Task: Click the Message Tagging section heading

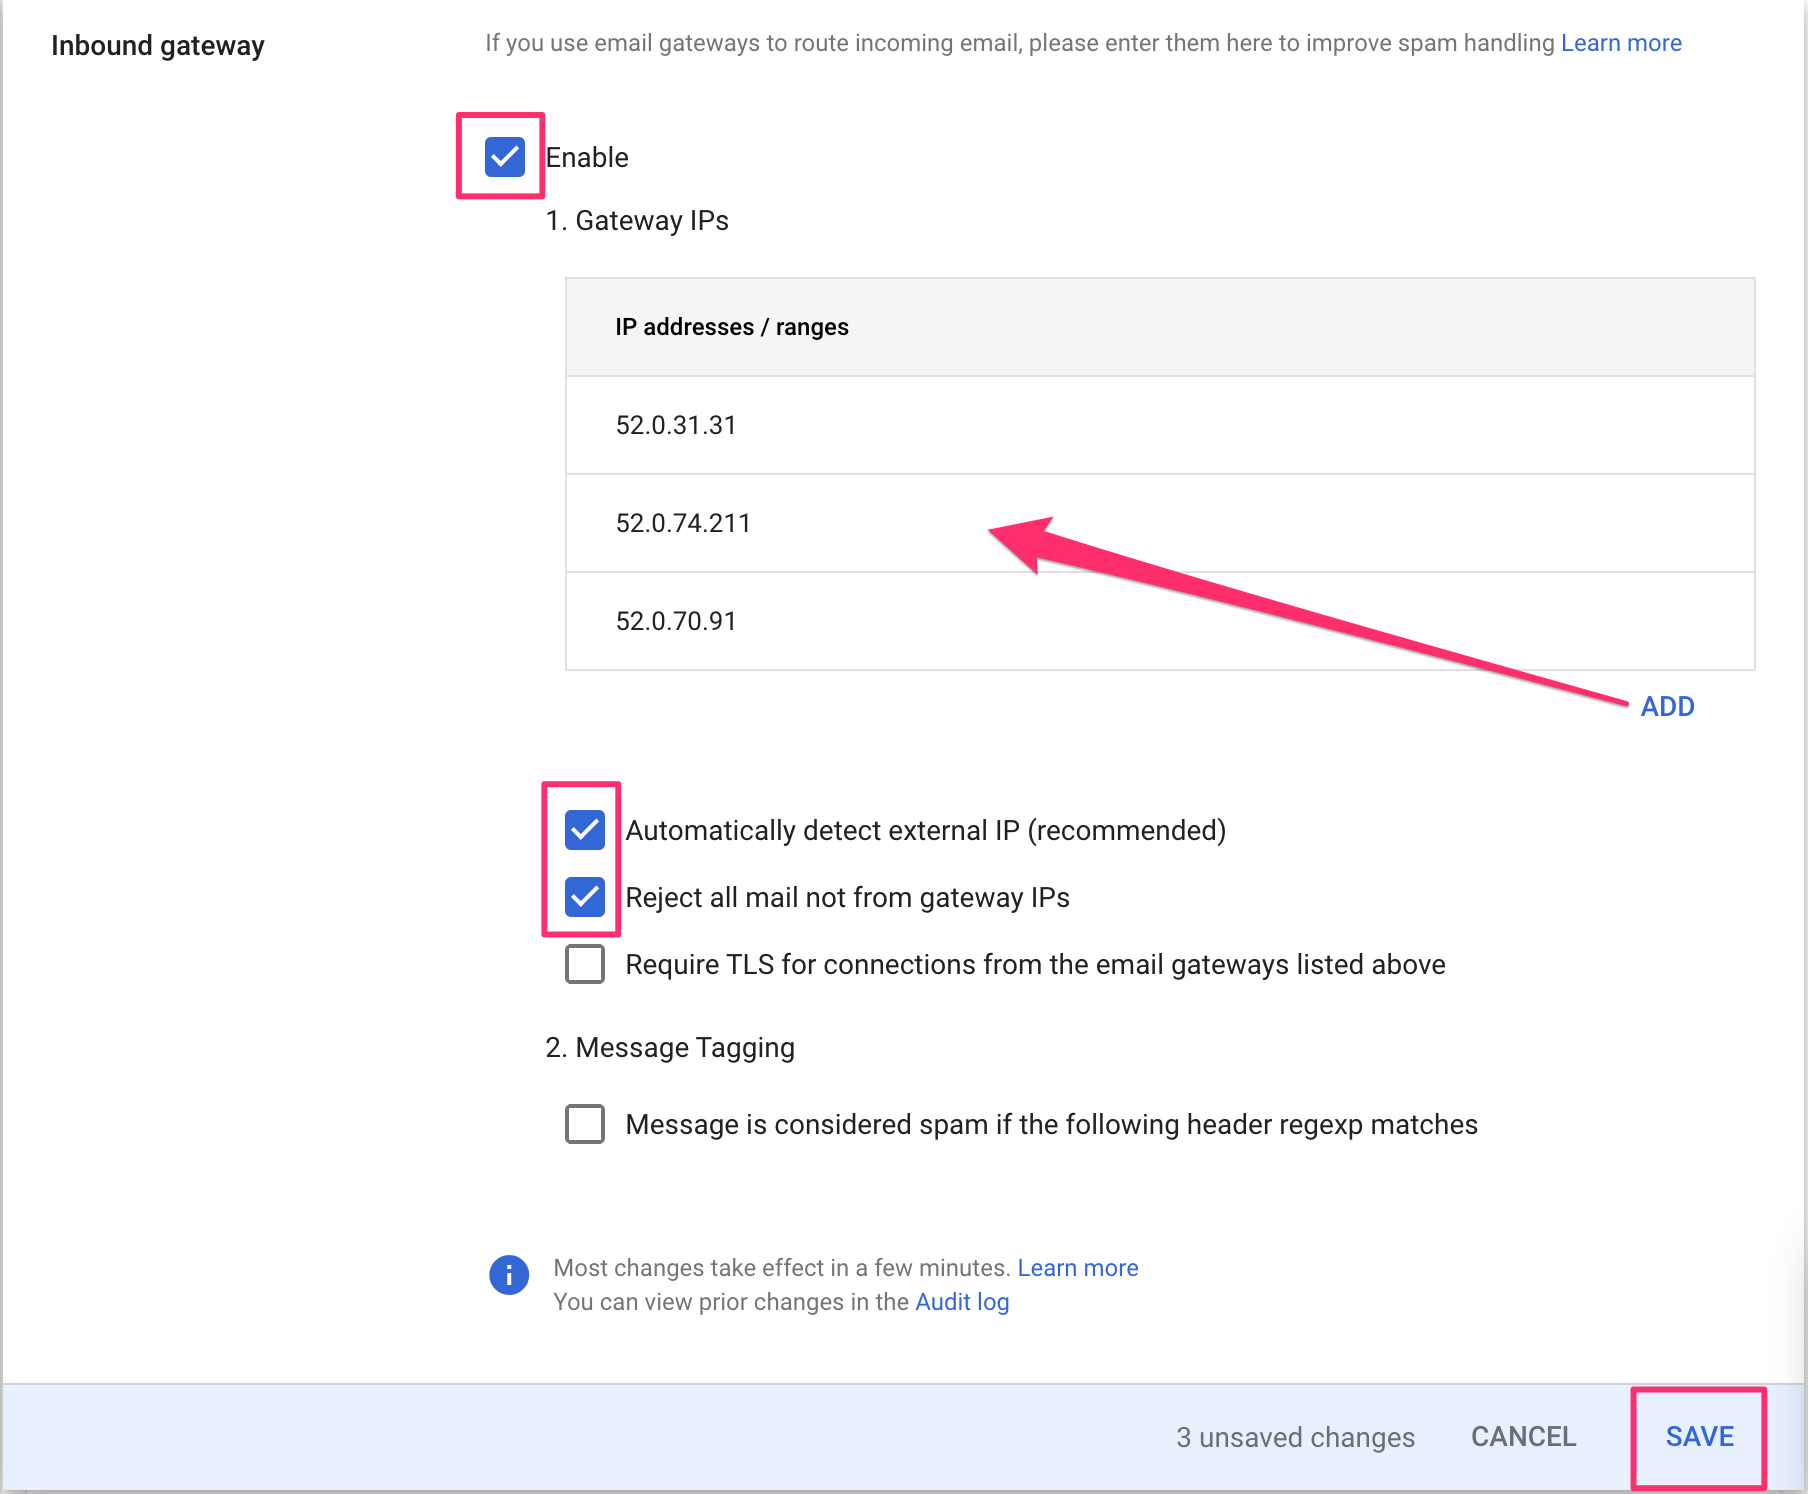Action: (x=670, y=1047)
